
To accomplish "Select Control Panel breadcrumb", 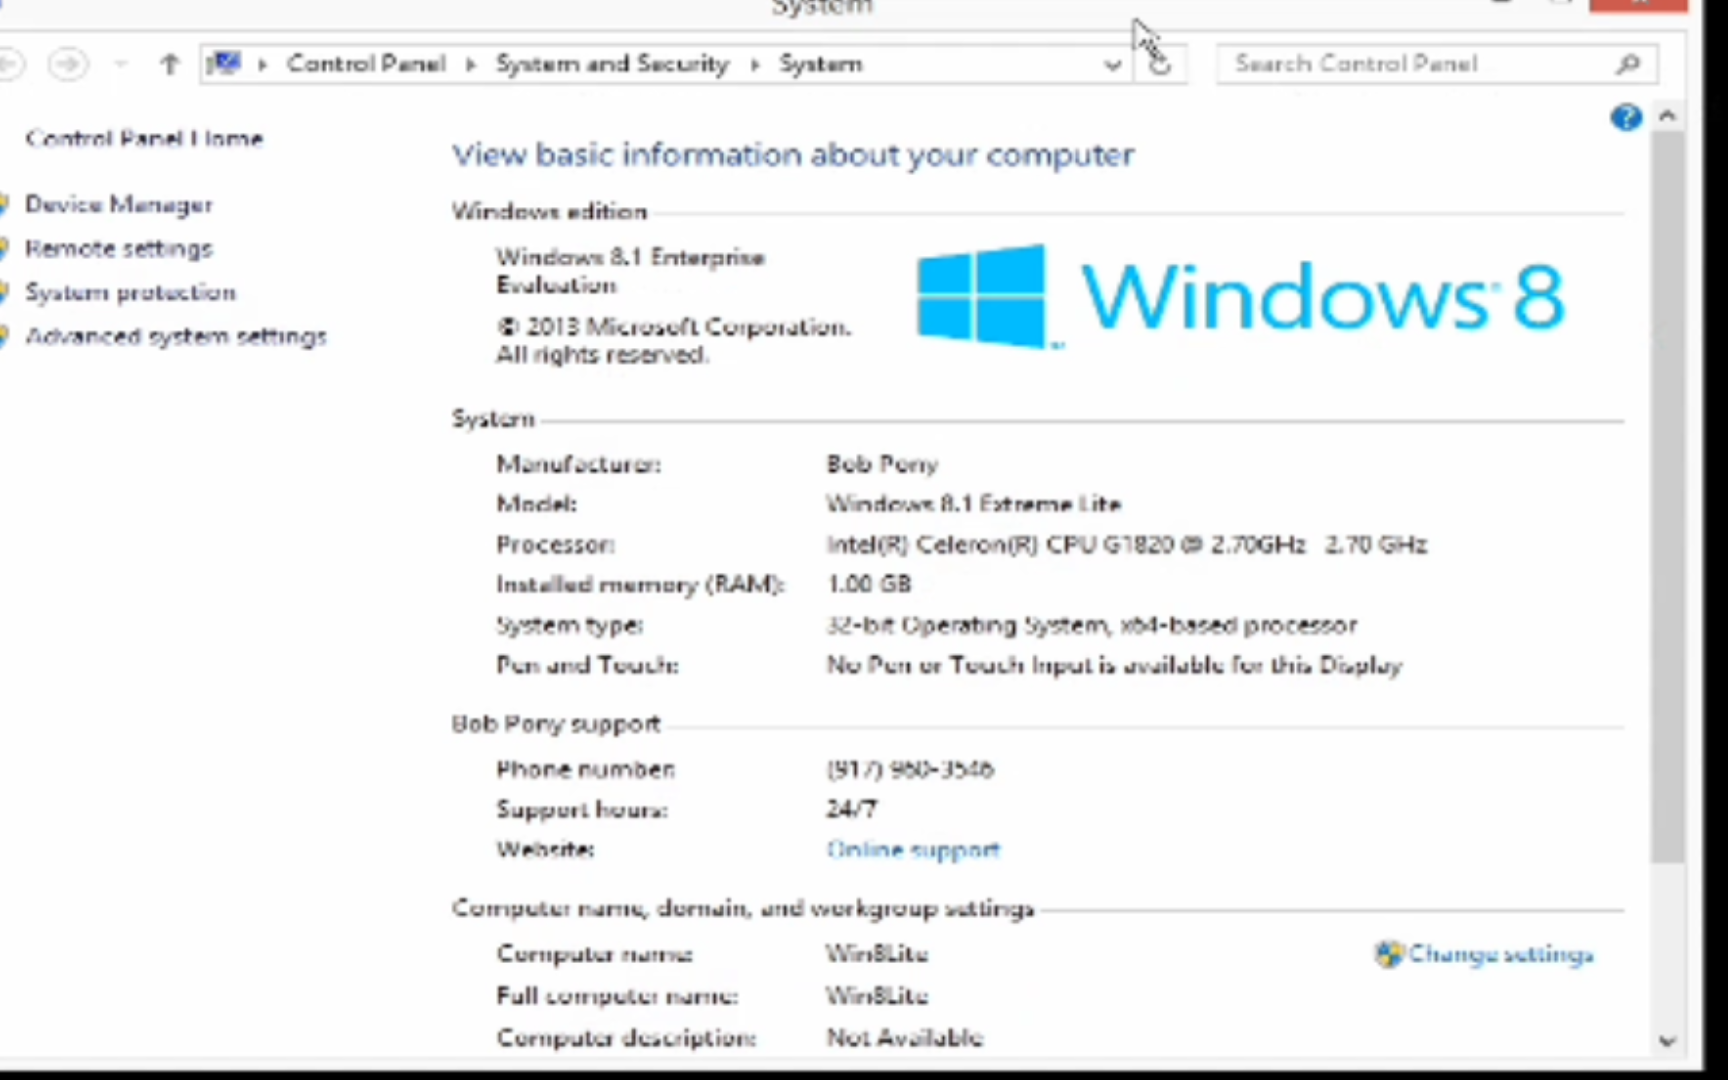I will click(366, 64).
